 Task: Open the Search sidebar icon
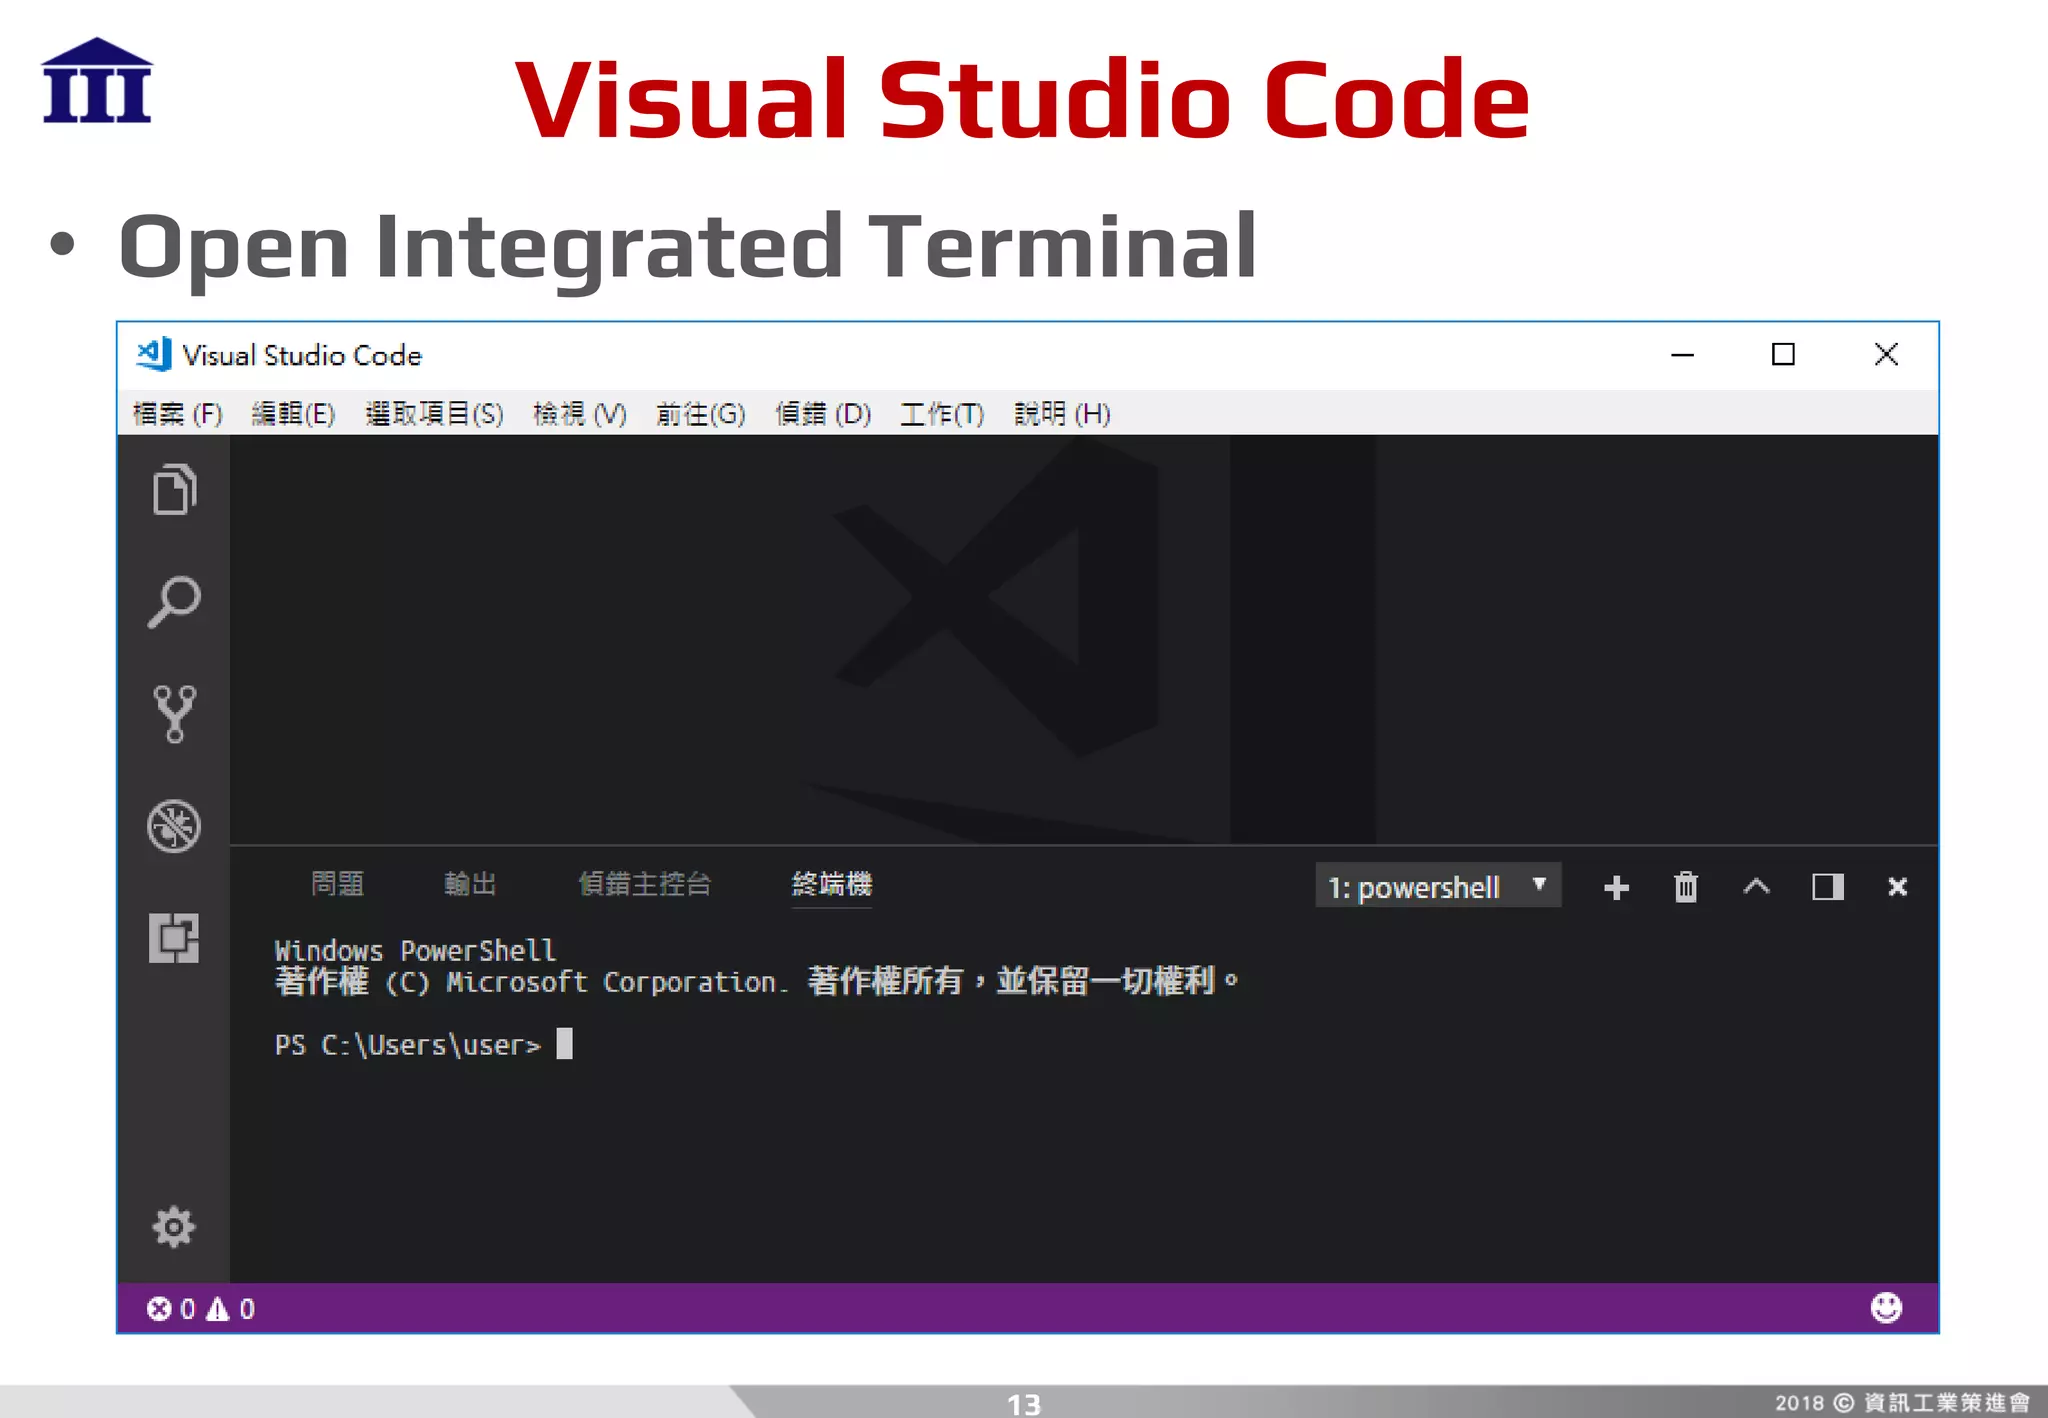174,602
